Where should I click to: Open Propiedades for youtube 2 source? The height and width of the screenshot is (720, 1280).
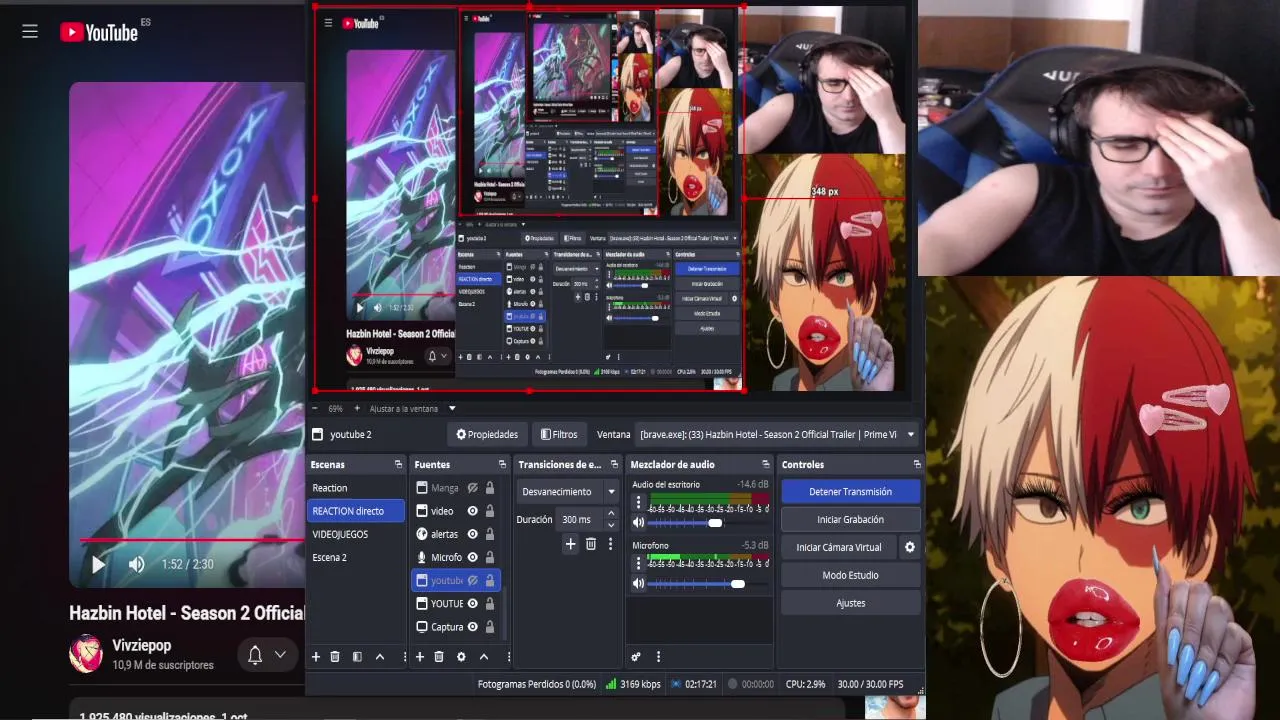[487, 434]
